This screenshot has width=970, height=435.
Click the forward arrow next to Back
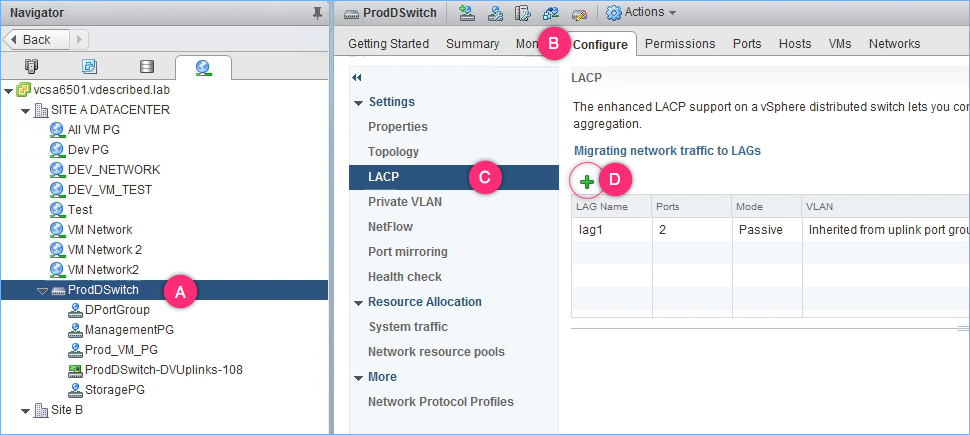pyautogui.click(x=79, y=40)
